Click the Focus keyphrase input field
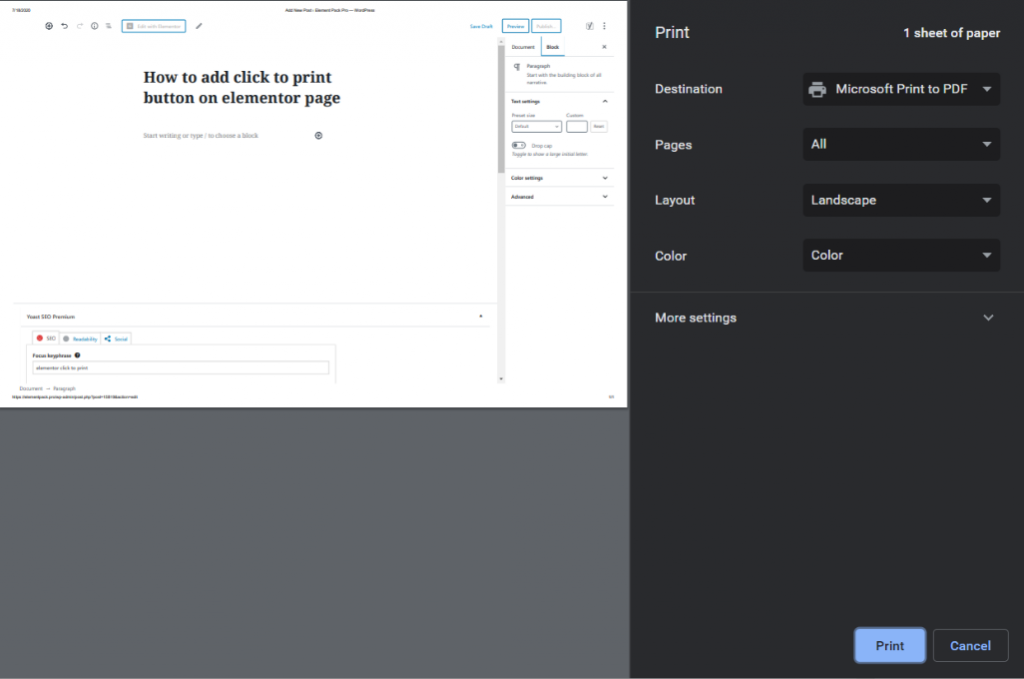Screen dimensions: 1024x679 (x=180, y=368)
